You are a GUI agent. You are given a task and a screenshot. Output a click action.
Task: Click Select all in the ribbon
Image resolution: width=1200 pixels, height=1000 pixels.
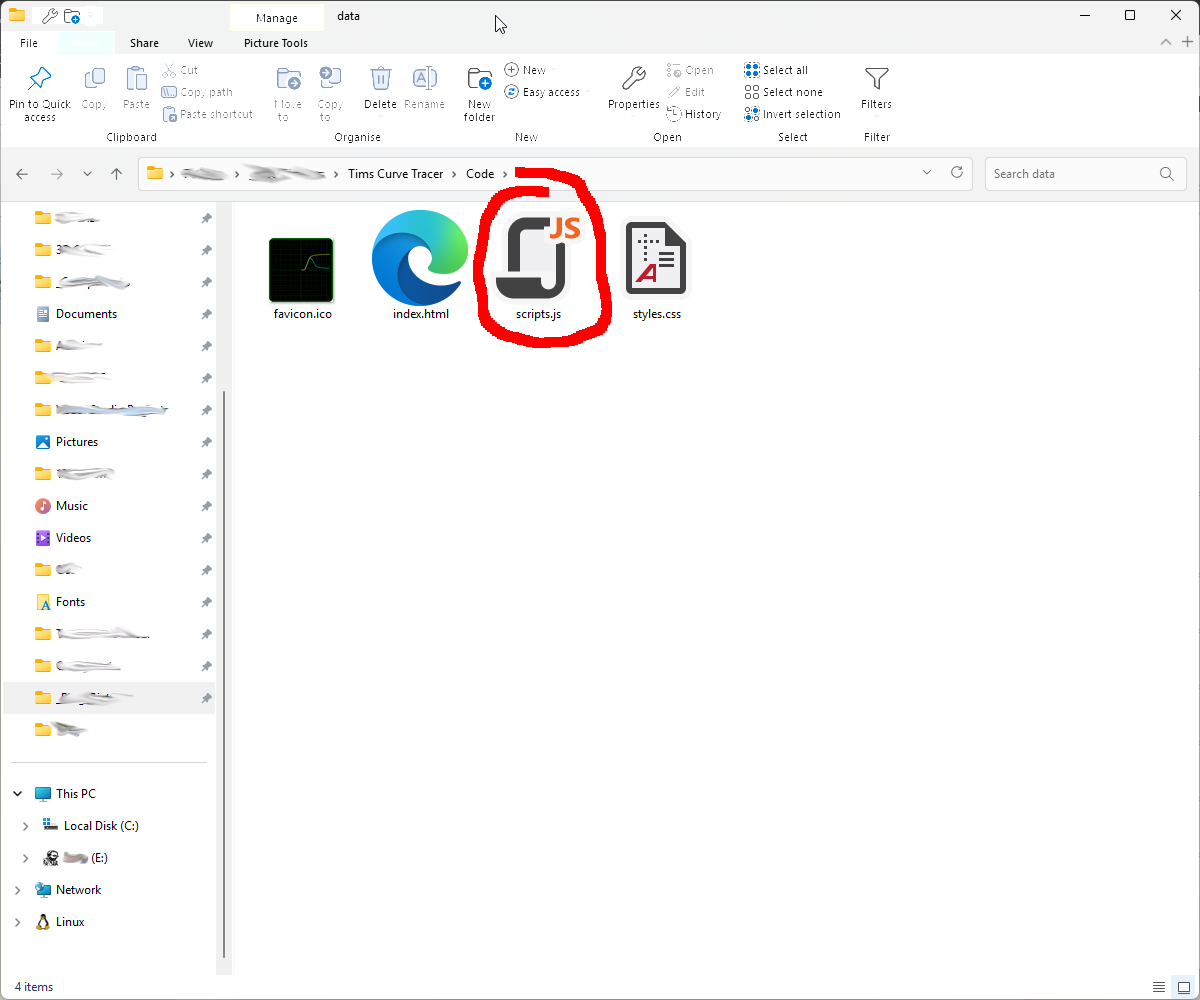(776, 70)
